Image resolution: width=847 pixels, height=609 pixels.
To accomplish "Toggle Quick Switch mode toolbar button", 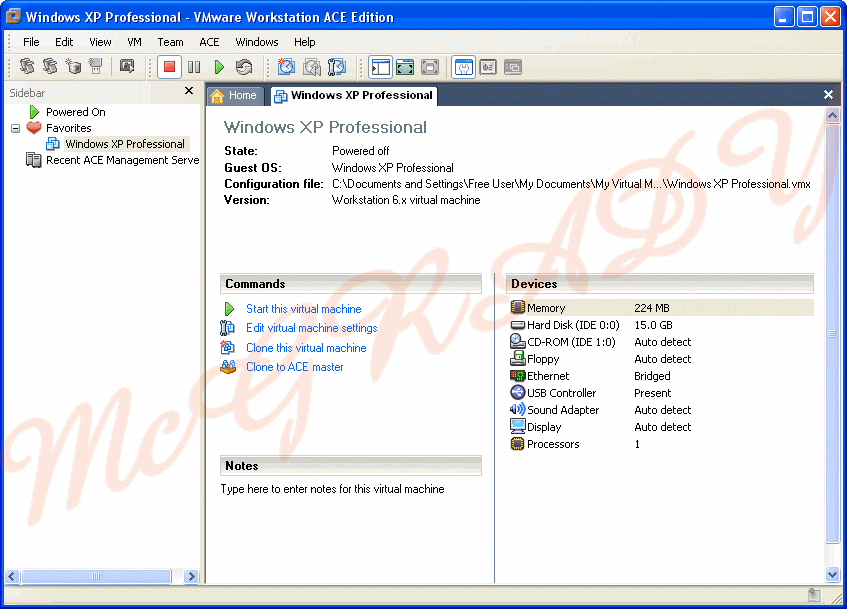I will pyautogui.click(x=430, y=67).
